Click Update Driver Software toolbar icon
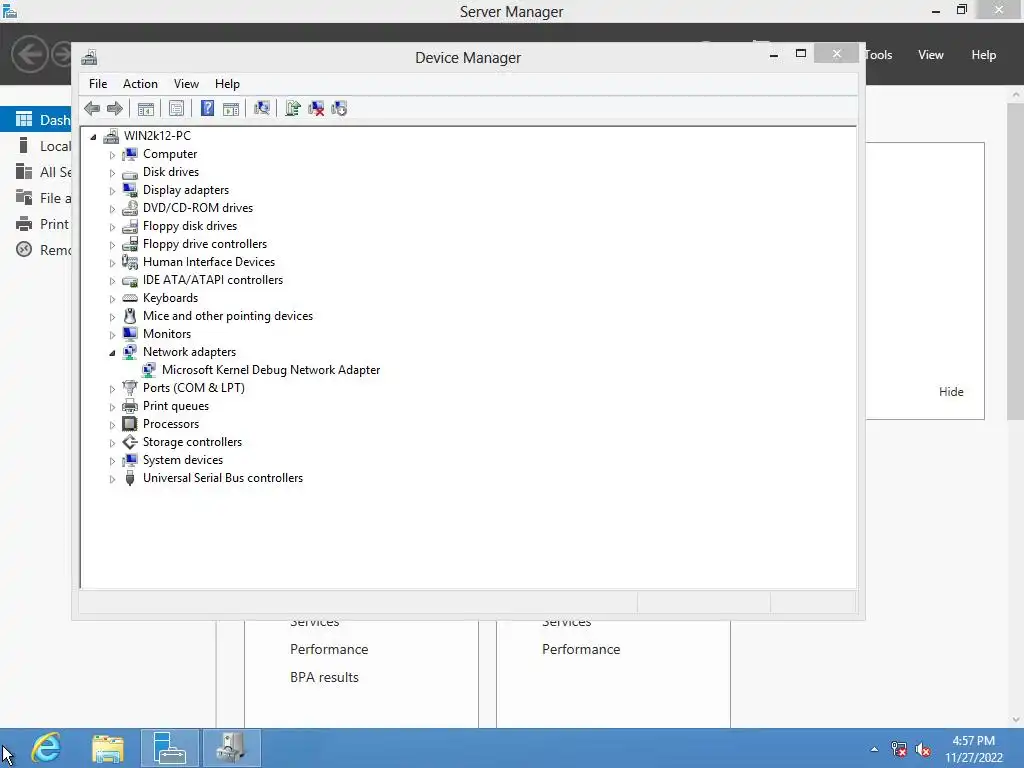1024x768 pixels. (293, 108)
